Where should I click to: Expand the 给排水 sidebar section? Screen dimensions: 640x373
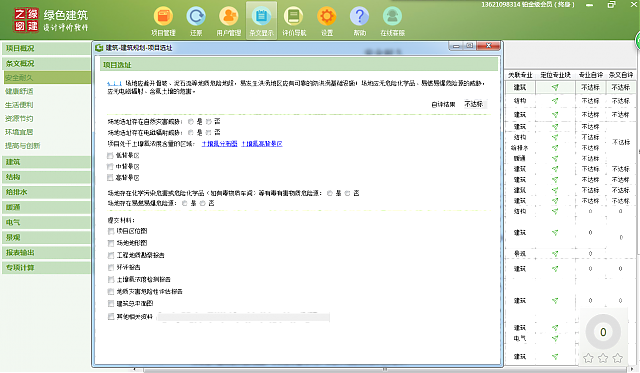(x=46, y=192)
